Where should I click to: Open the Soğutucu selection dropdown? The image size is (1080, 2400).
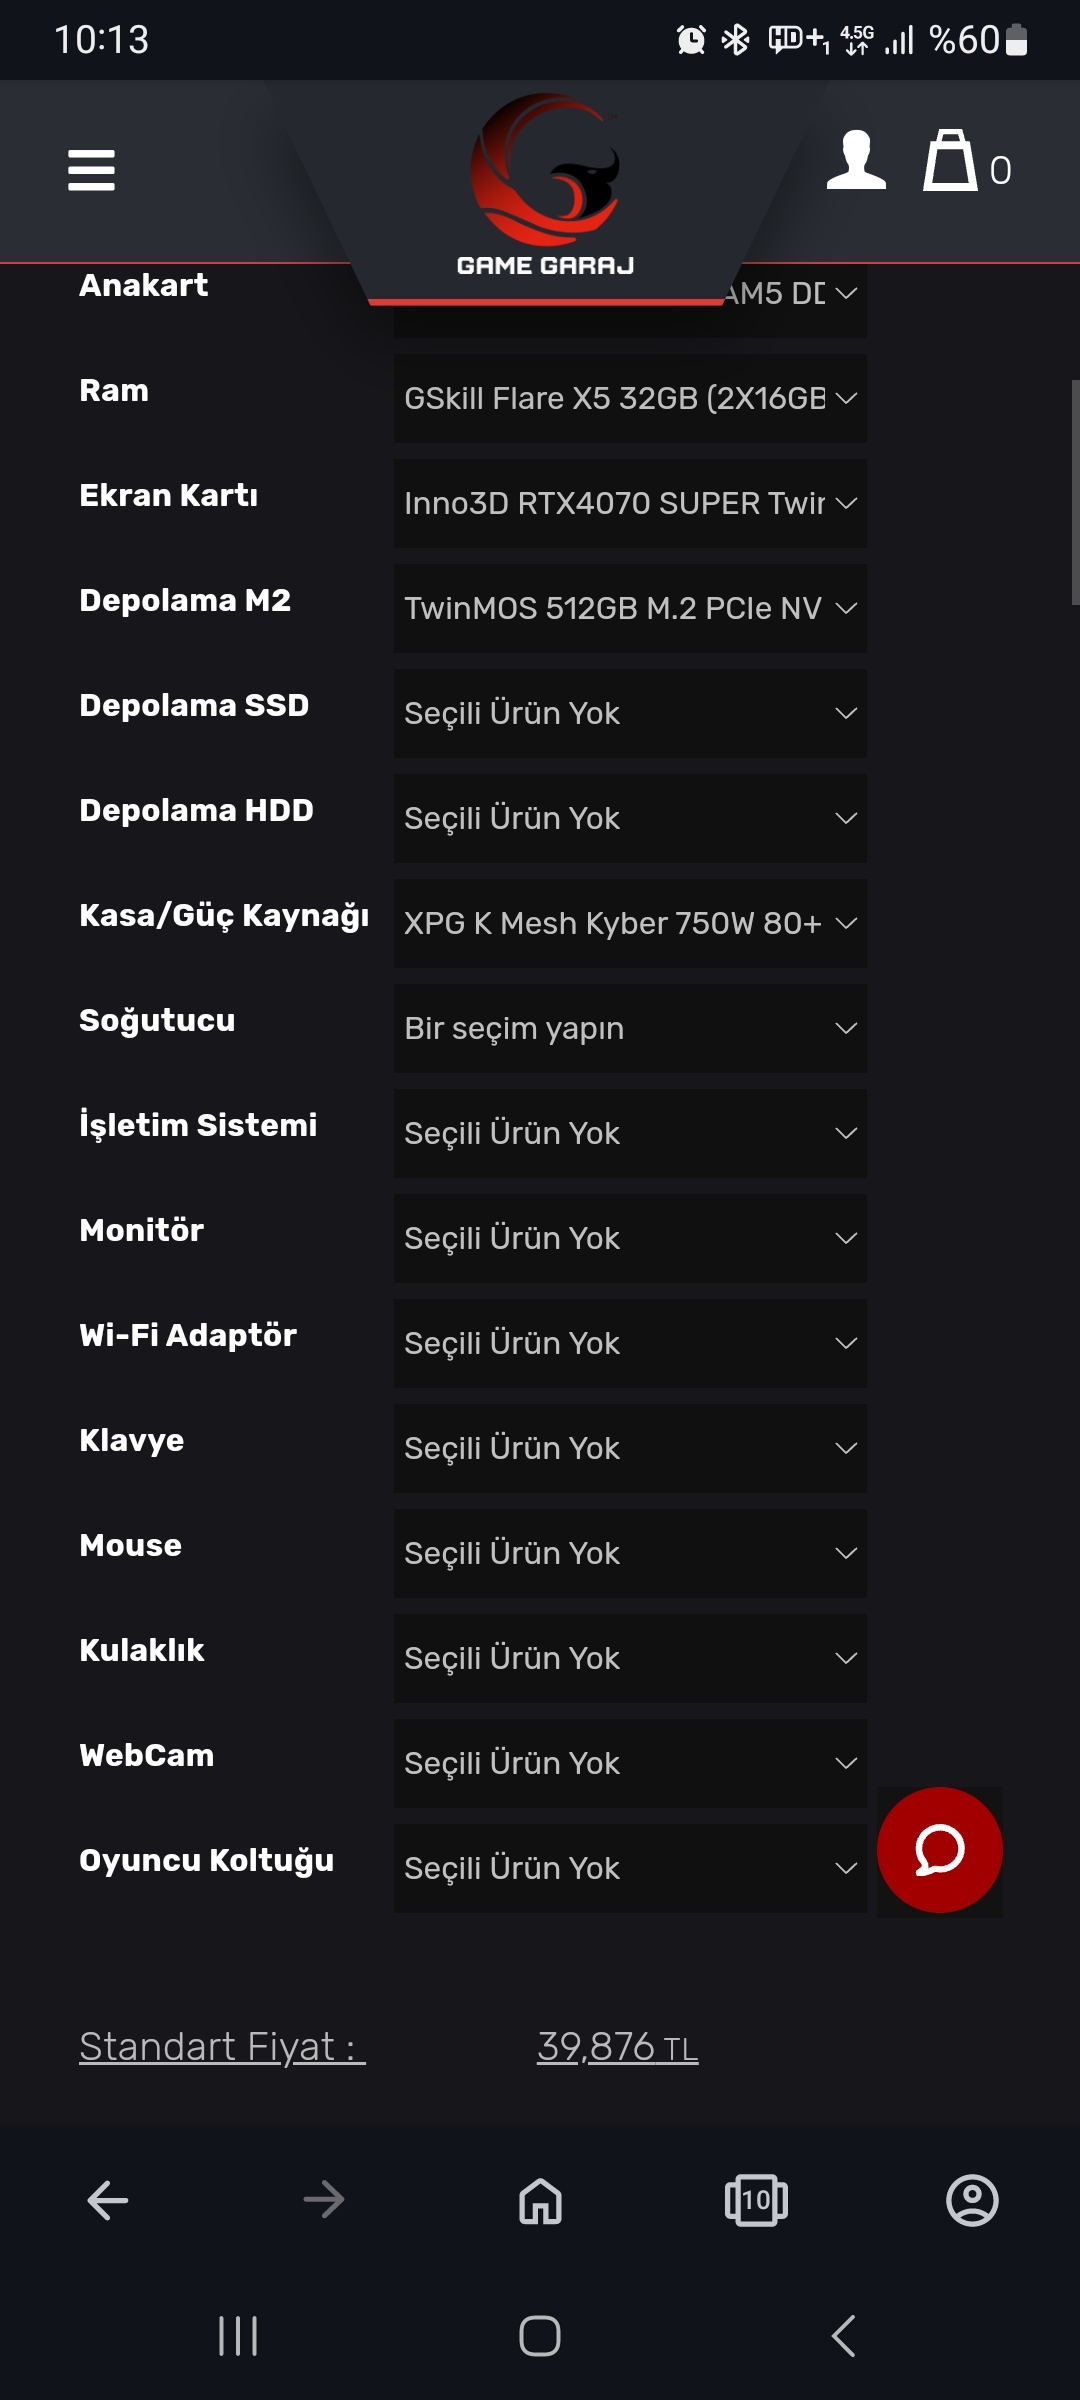pyautogui.click(x=630, y=1028)
